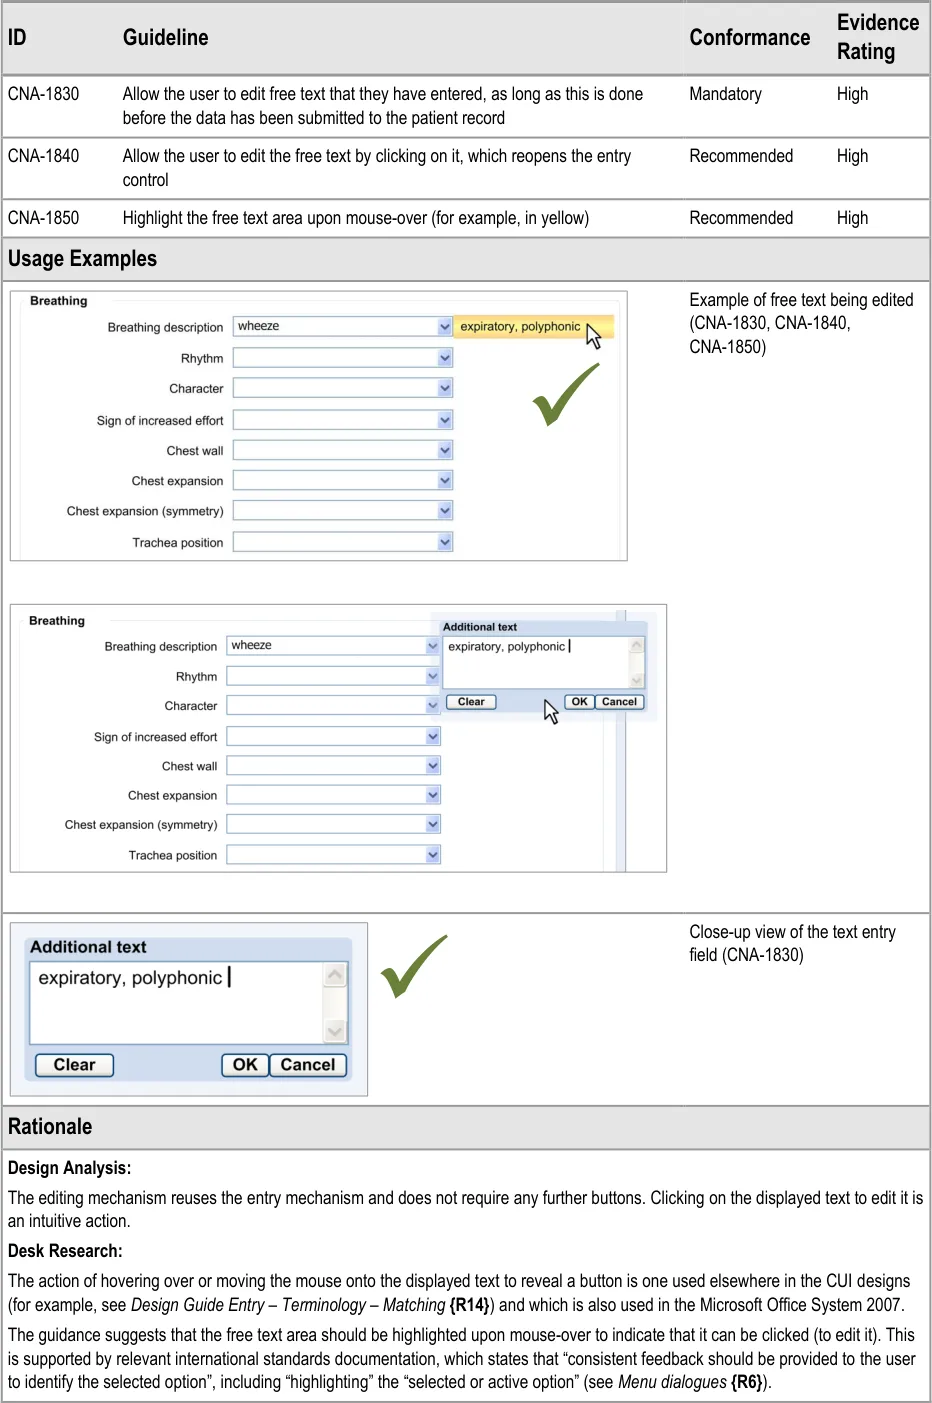The height and width of the screenshot is (1403, 932).
Task: Click the Additional text field in lower form popup
Action: (535, 661)
